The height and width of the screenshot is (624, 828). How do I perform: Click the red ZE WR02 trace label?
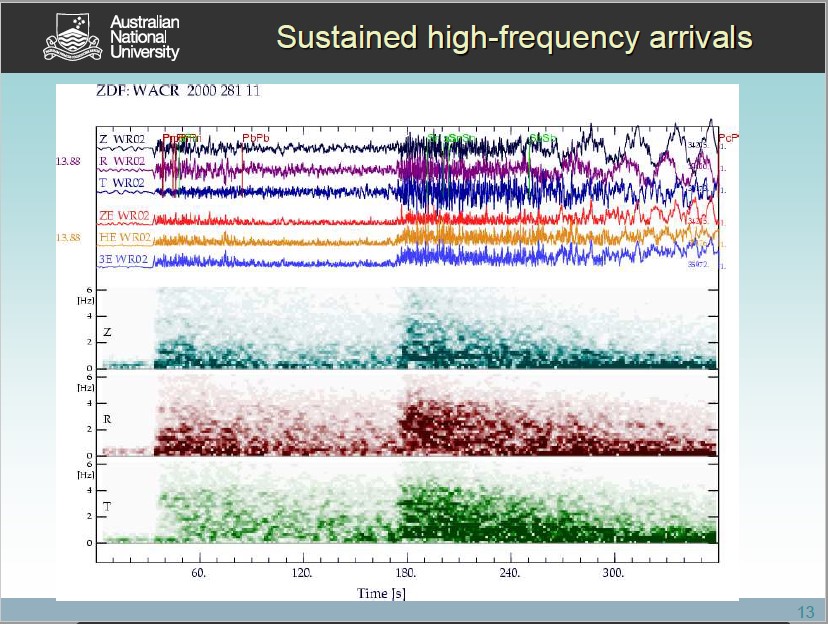coord(124,216)
